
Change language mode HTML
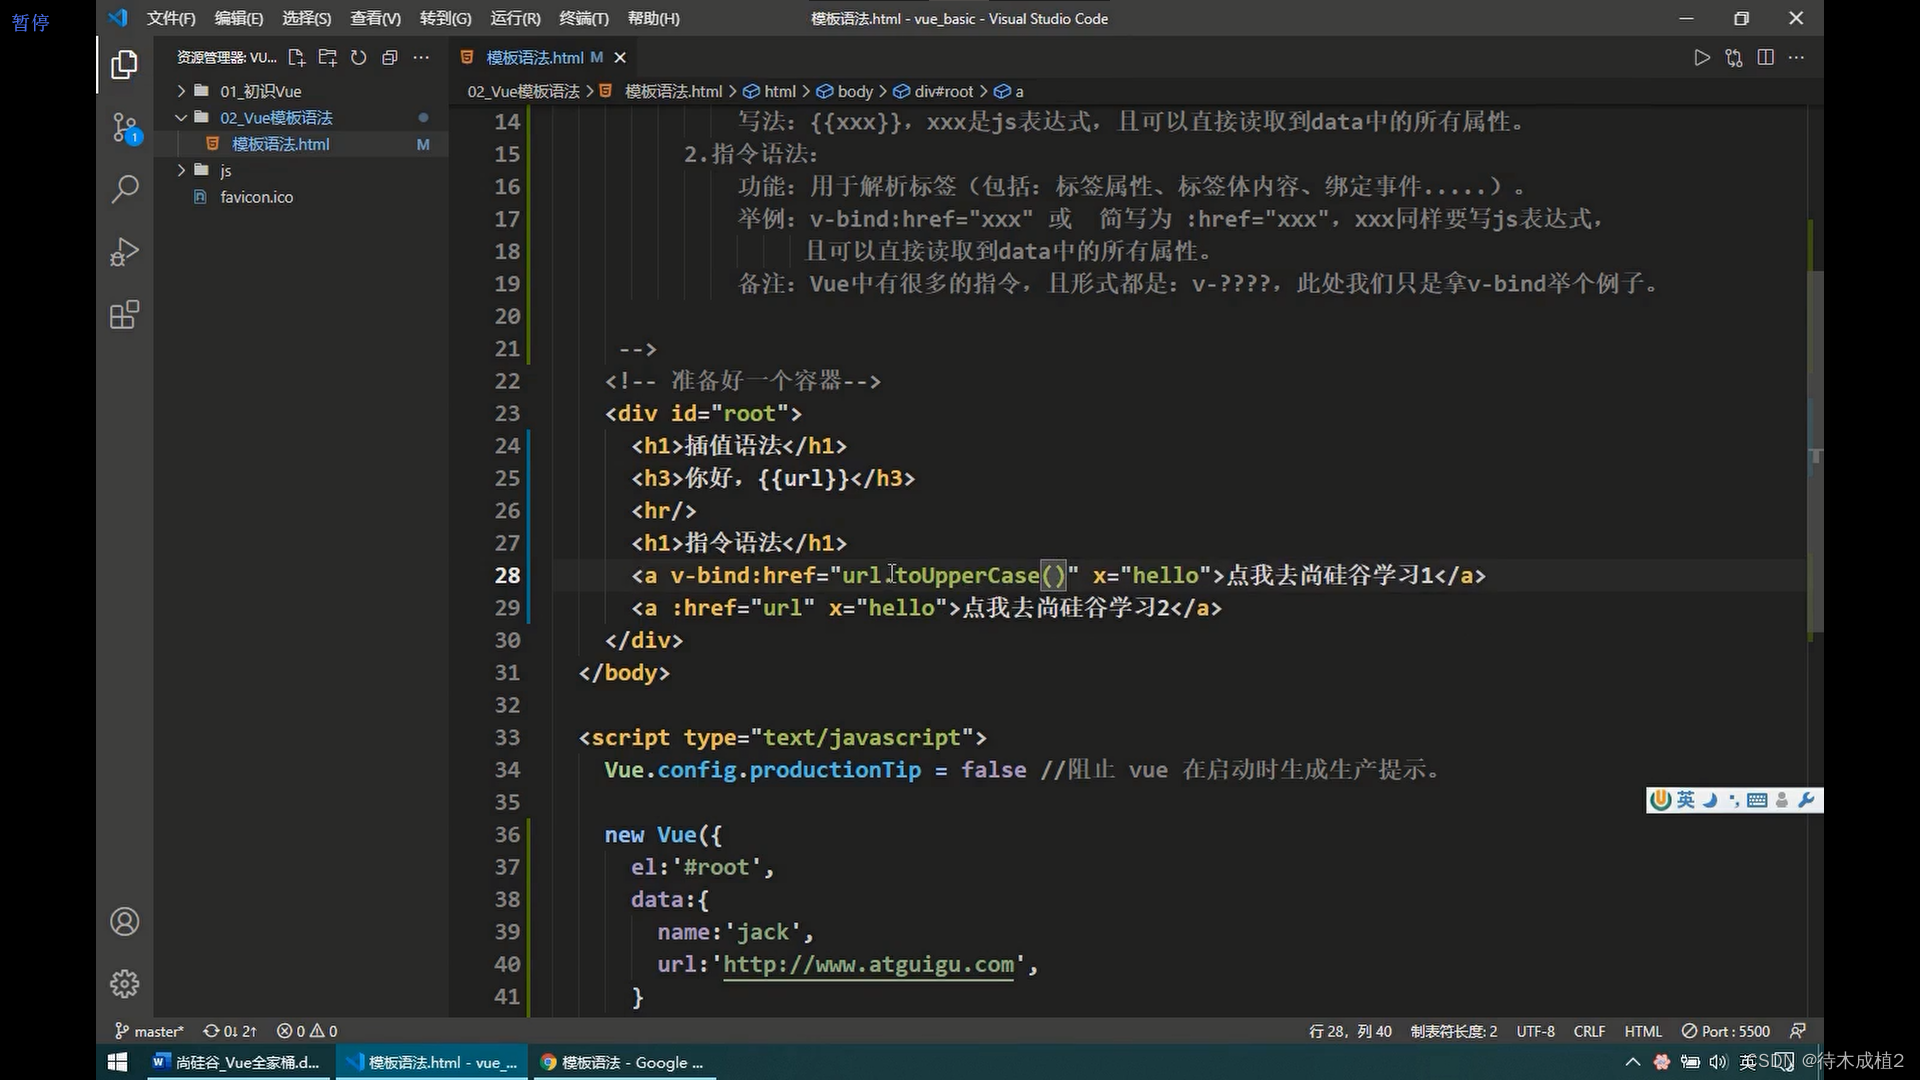pos(1643,1031)
